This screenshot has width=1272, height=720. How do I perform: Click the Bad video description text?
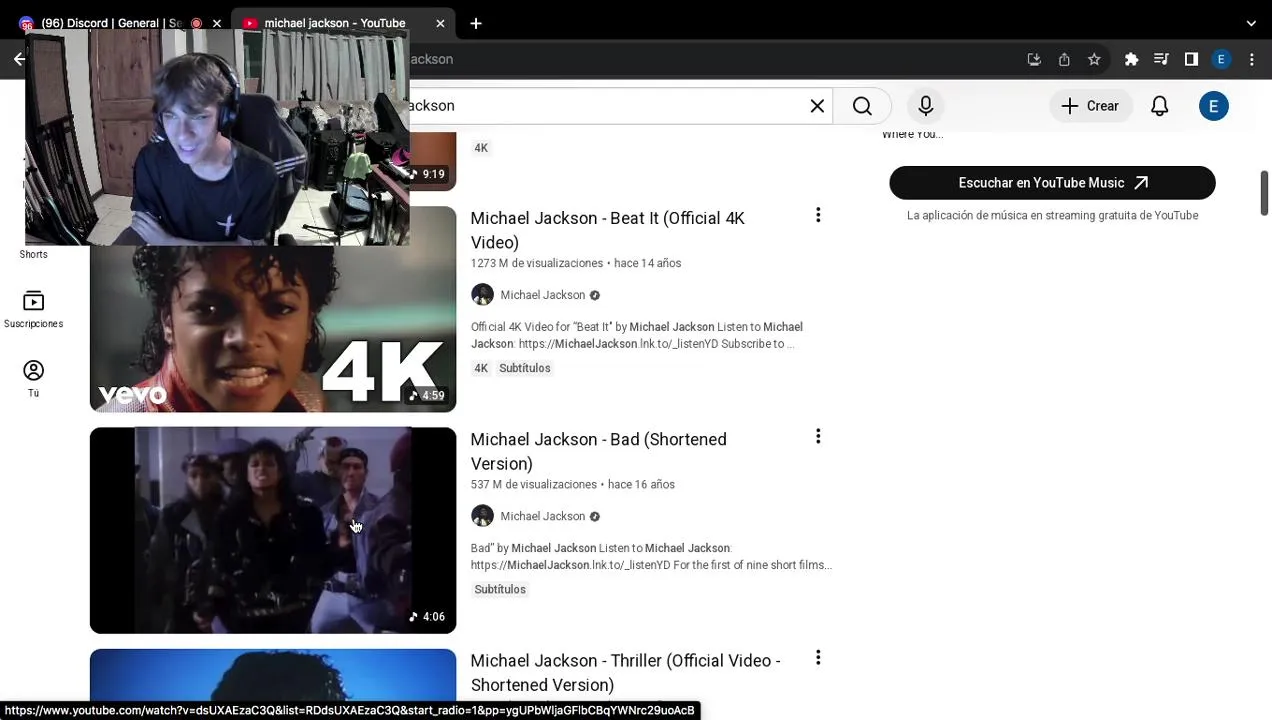point(651,556)
